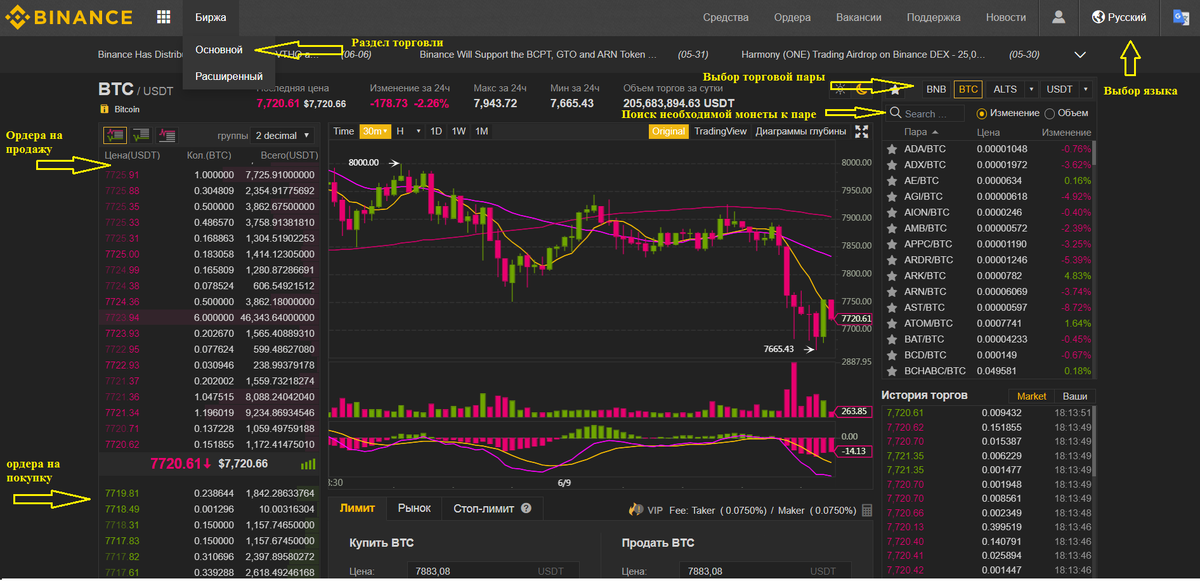Choose Расширенный in the Биржа menu
The image size is (1200, 581).
[229, 76]
